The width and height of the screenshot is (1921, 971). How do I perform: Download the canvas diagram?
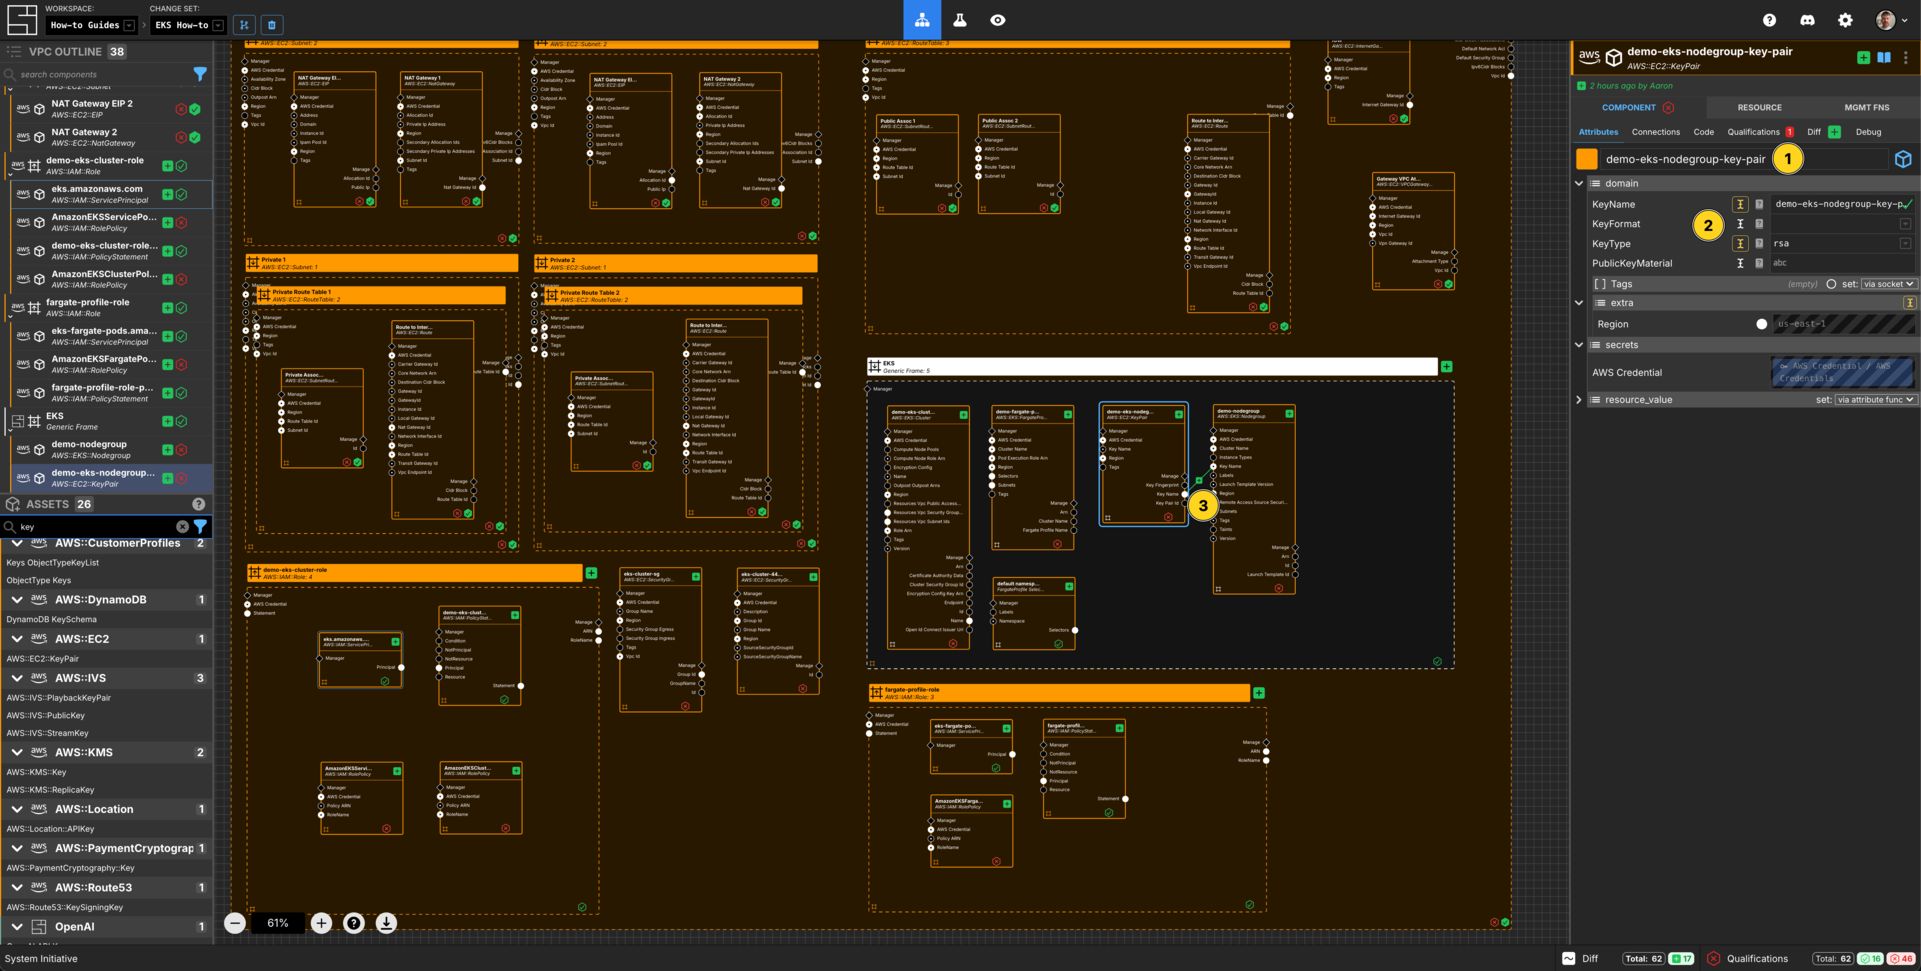(386, 923)
